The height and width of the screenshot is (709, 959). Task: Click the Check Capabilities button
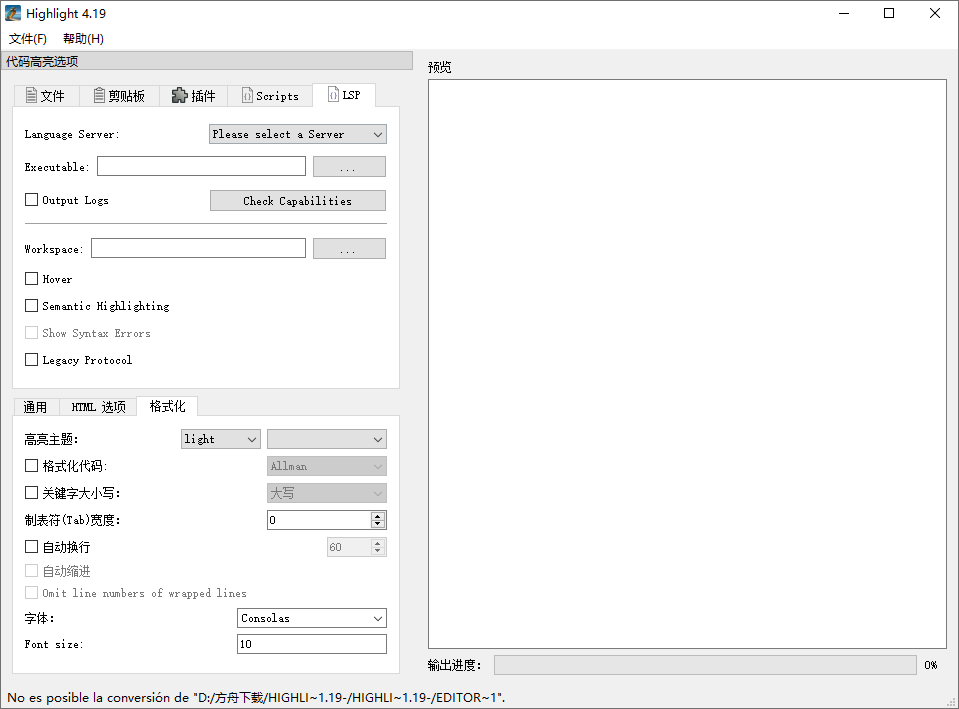click(298, 201)
